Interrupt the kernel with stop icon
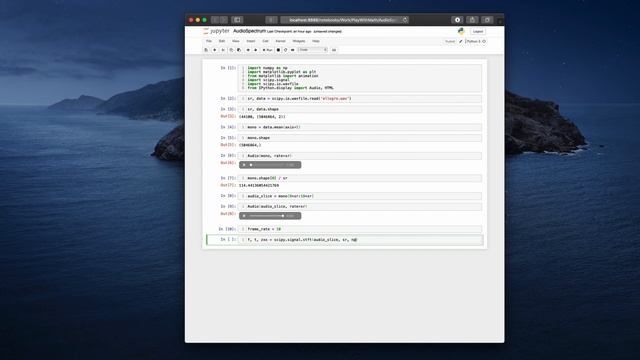The height and width of the screenshot is (360, 640). (278, 50)
